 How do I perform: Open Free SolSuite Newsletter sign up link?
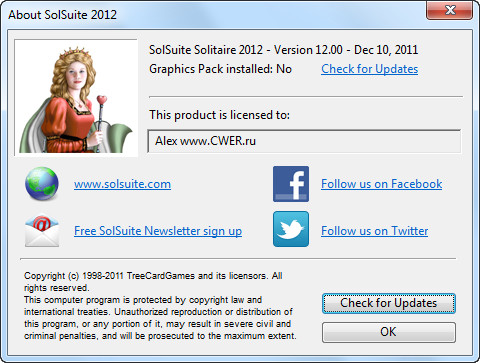point(158,231)
